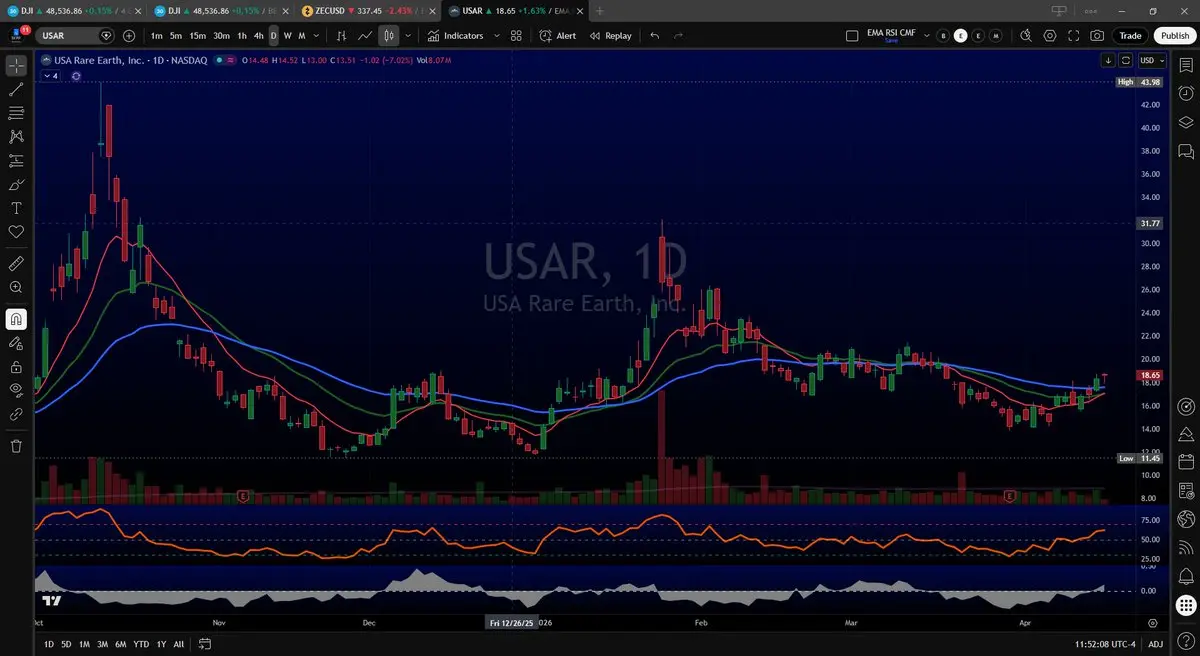The height and width of the screenshot is (656, 1200).
Task: Start bar Replay mode
Action: (611, 36)
